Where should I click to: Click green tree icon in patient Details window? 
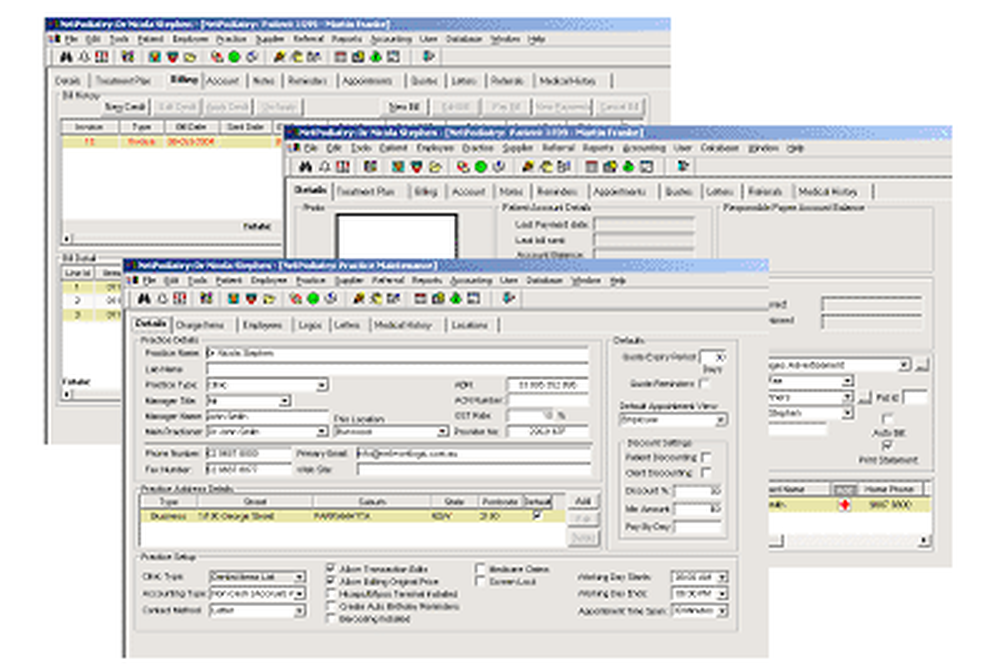629,167
